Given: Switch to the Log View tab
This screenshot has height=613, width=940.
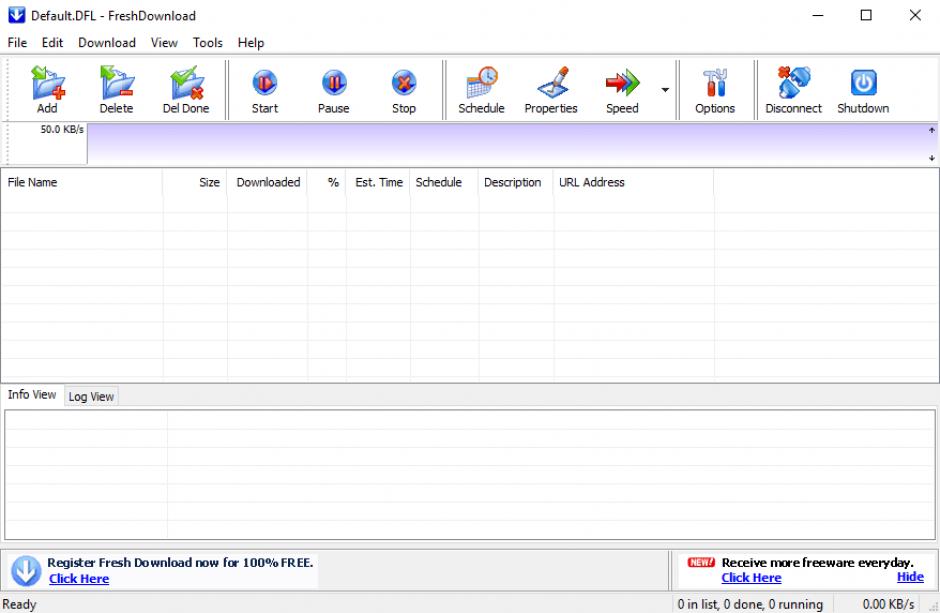Looking at the screenshot, I should point(91,397).
